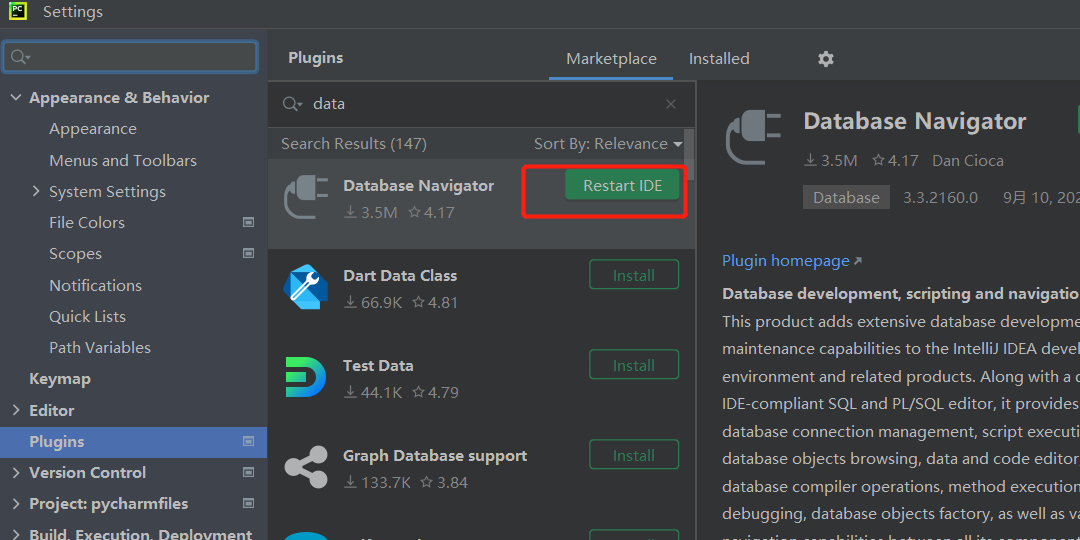This screenshot has width=1080, height=540.
Task: Collapse the Appearance & Behavior section
Action: pos(16,98)
